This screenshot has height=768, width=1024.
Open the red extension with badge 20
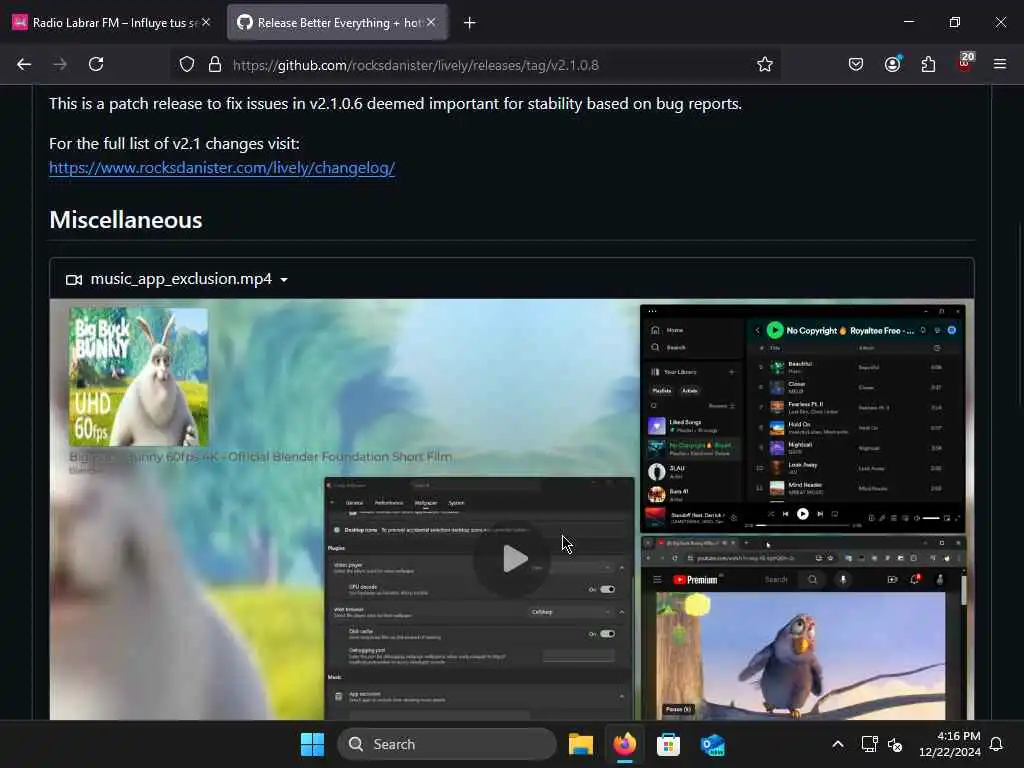pos(965,63)
